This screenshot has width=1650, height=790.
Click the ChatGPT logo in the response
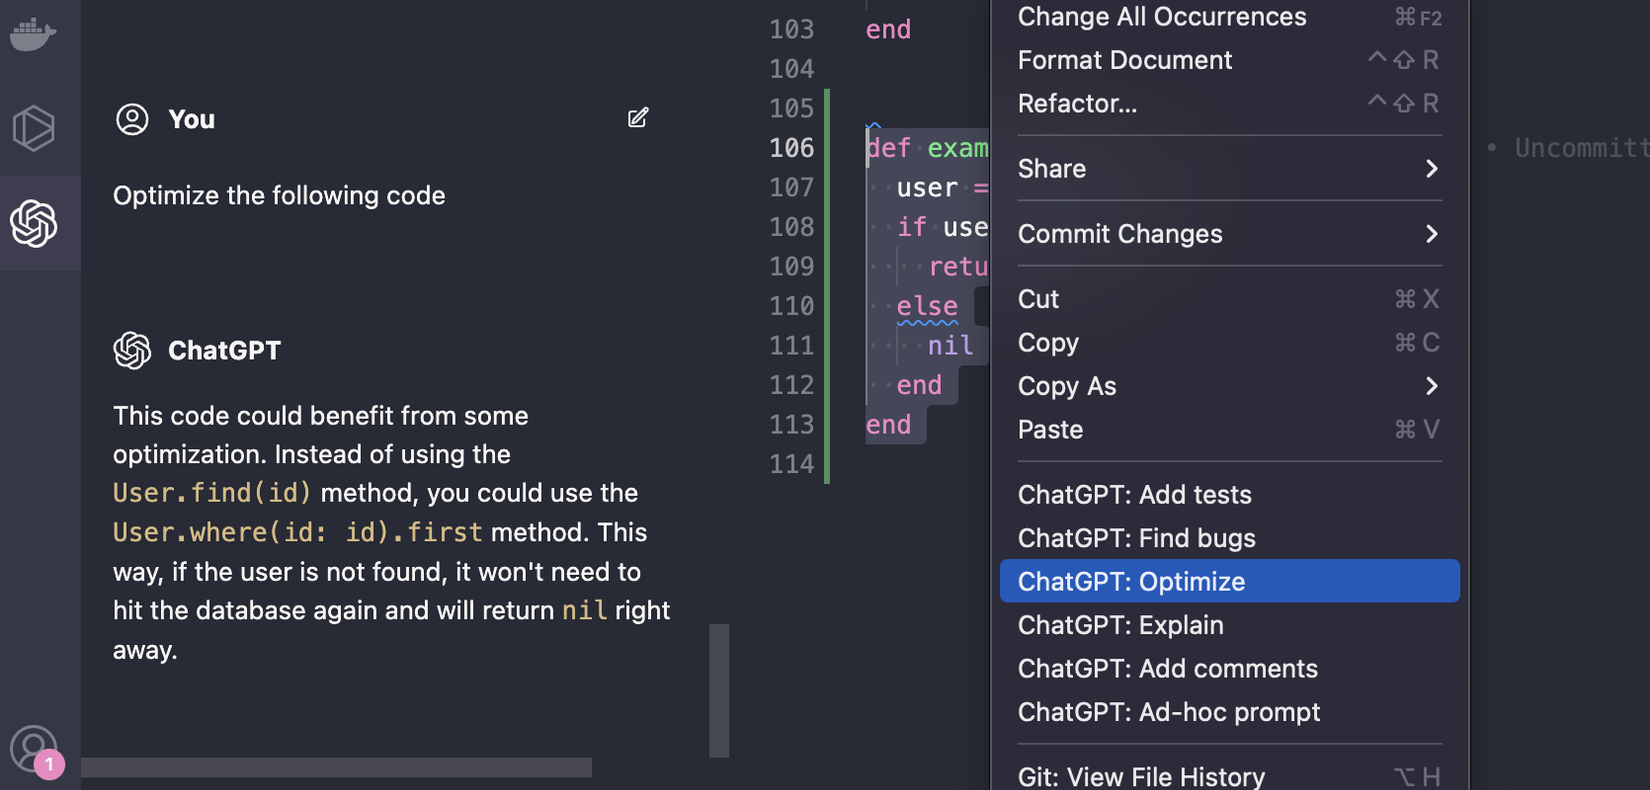pos(132,350)
